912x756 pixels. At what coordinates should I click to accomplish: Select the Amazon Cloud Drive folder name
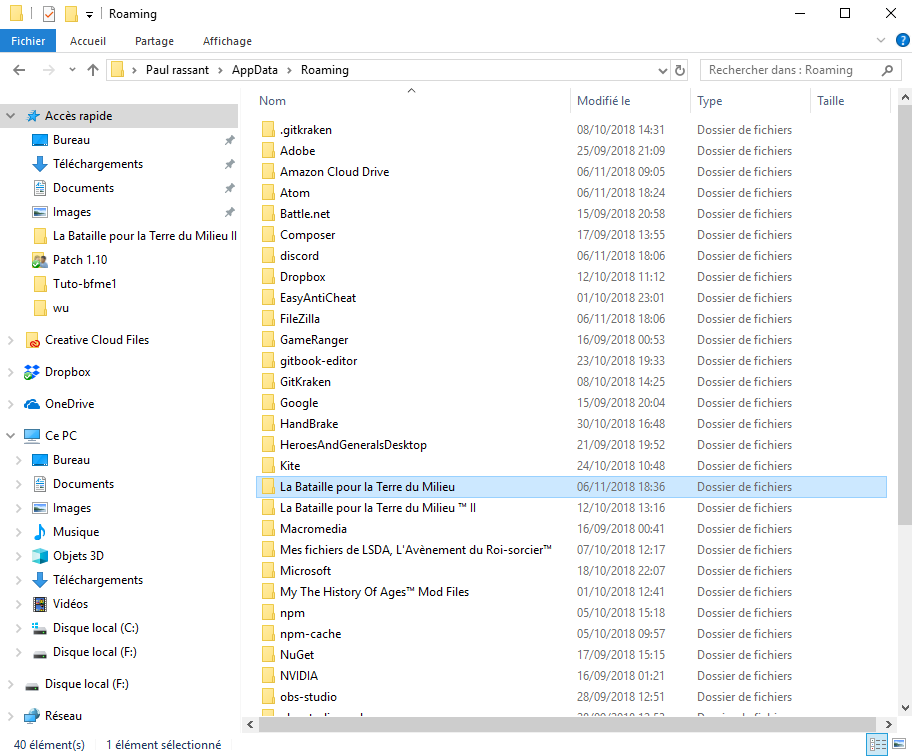pyautogui.click(x=334, y=172)
